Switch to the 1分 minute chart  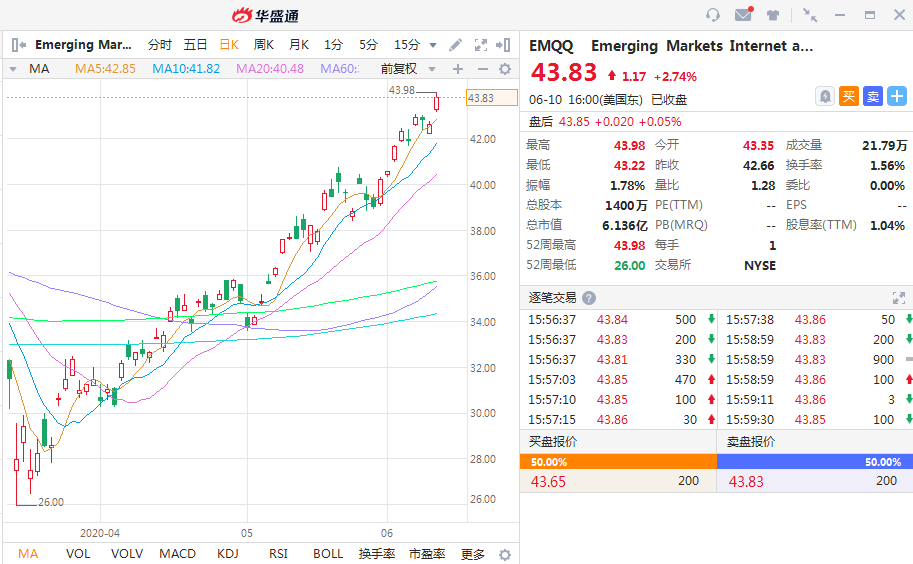334,45
